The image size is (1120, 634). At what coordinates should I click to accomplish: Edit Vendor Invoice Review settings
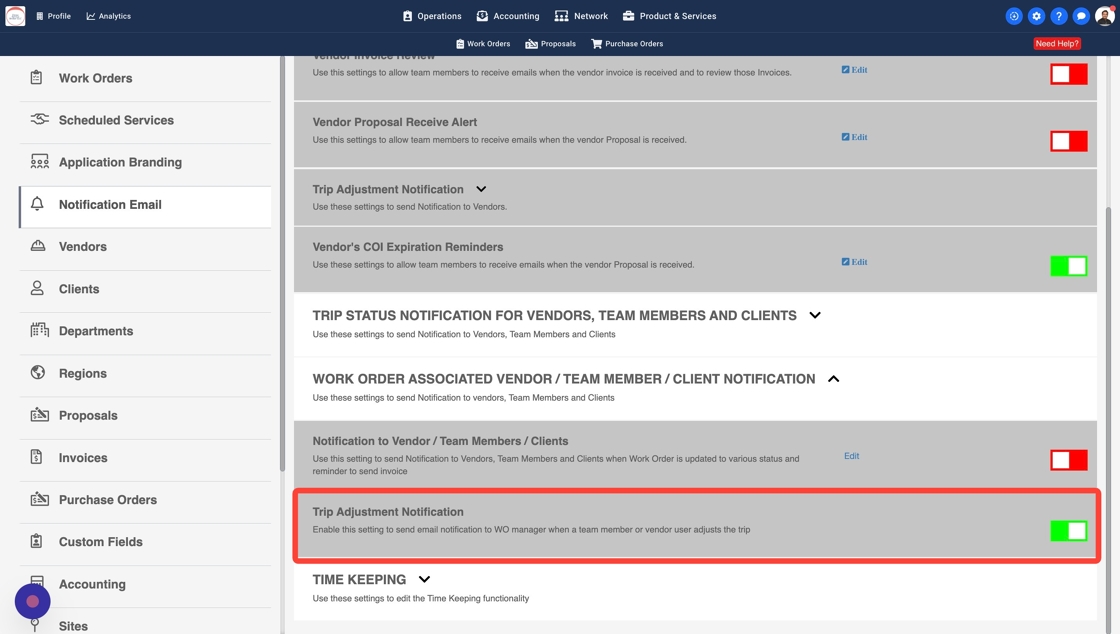tap(854, 70)
